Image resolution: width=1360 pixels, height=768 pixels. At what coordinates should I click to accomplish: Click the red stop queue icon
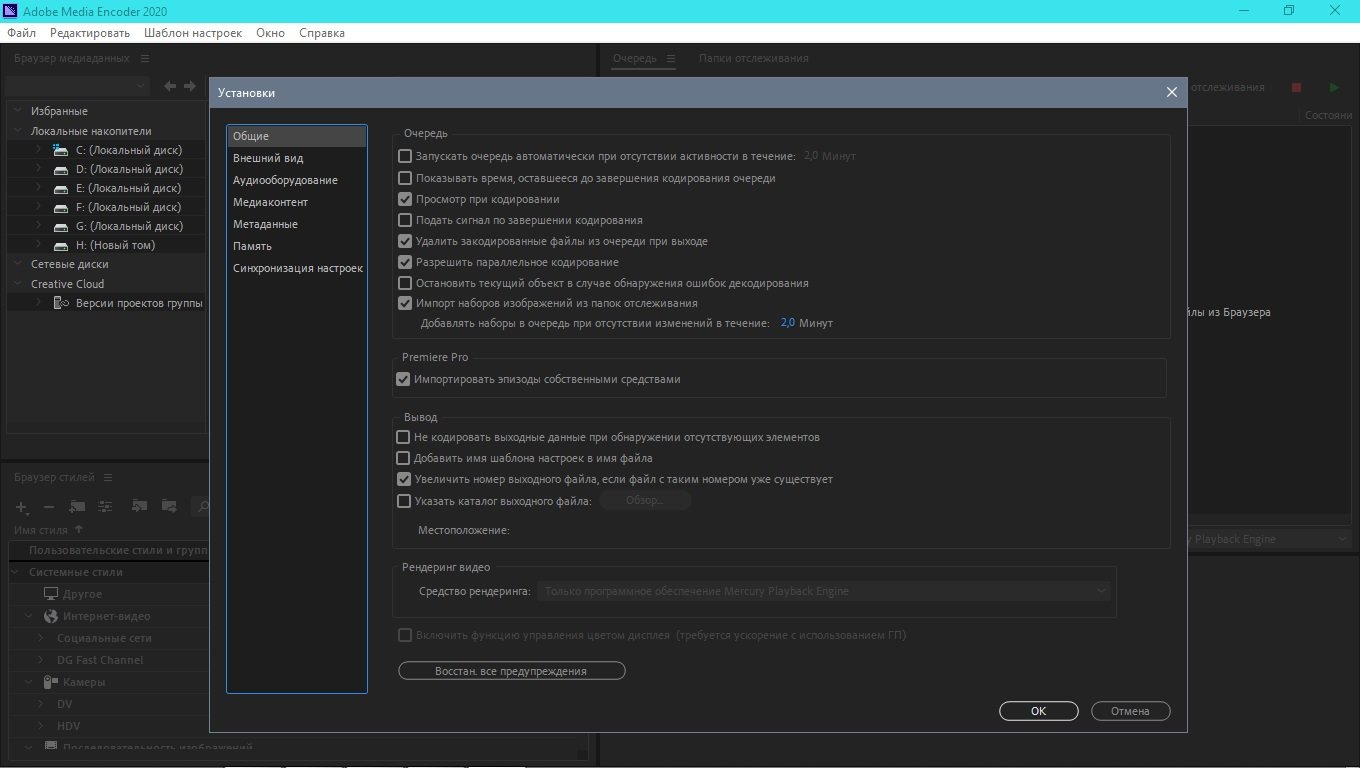coord(1296,88)
